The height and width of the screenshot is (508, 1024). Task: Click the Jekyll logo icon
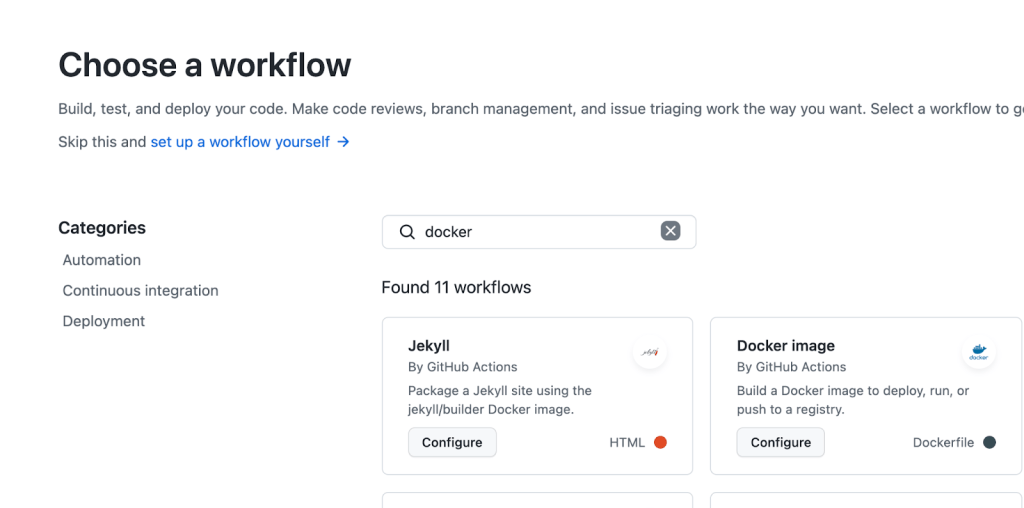pos(649,352)
